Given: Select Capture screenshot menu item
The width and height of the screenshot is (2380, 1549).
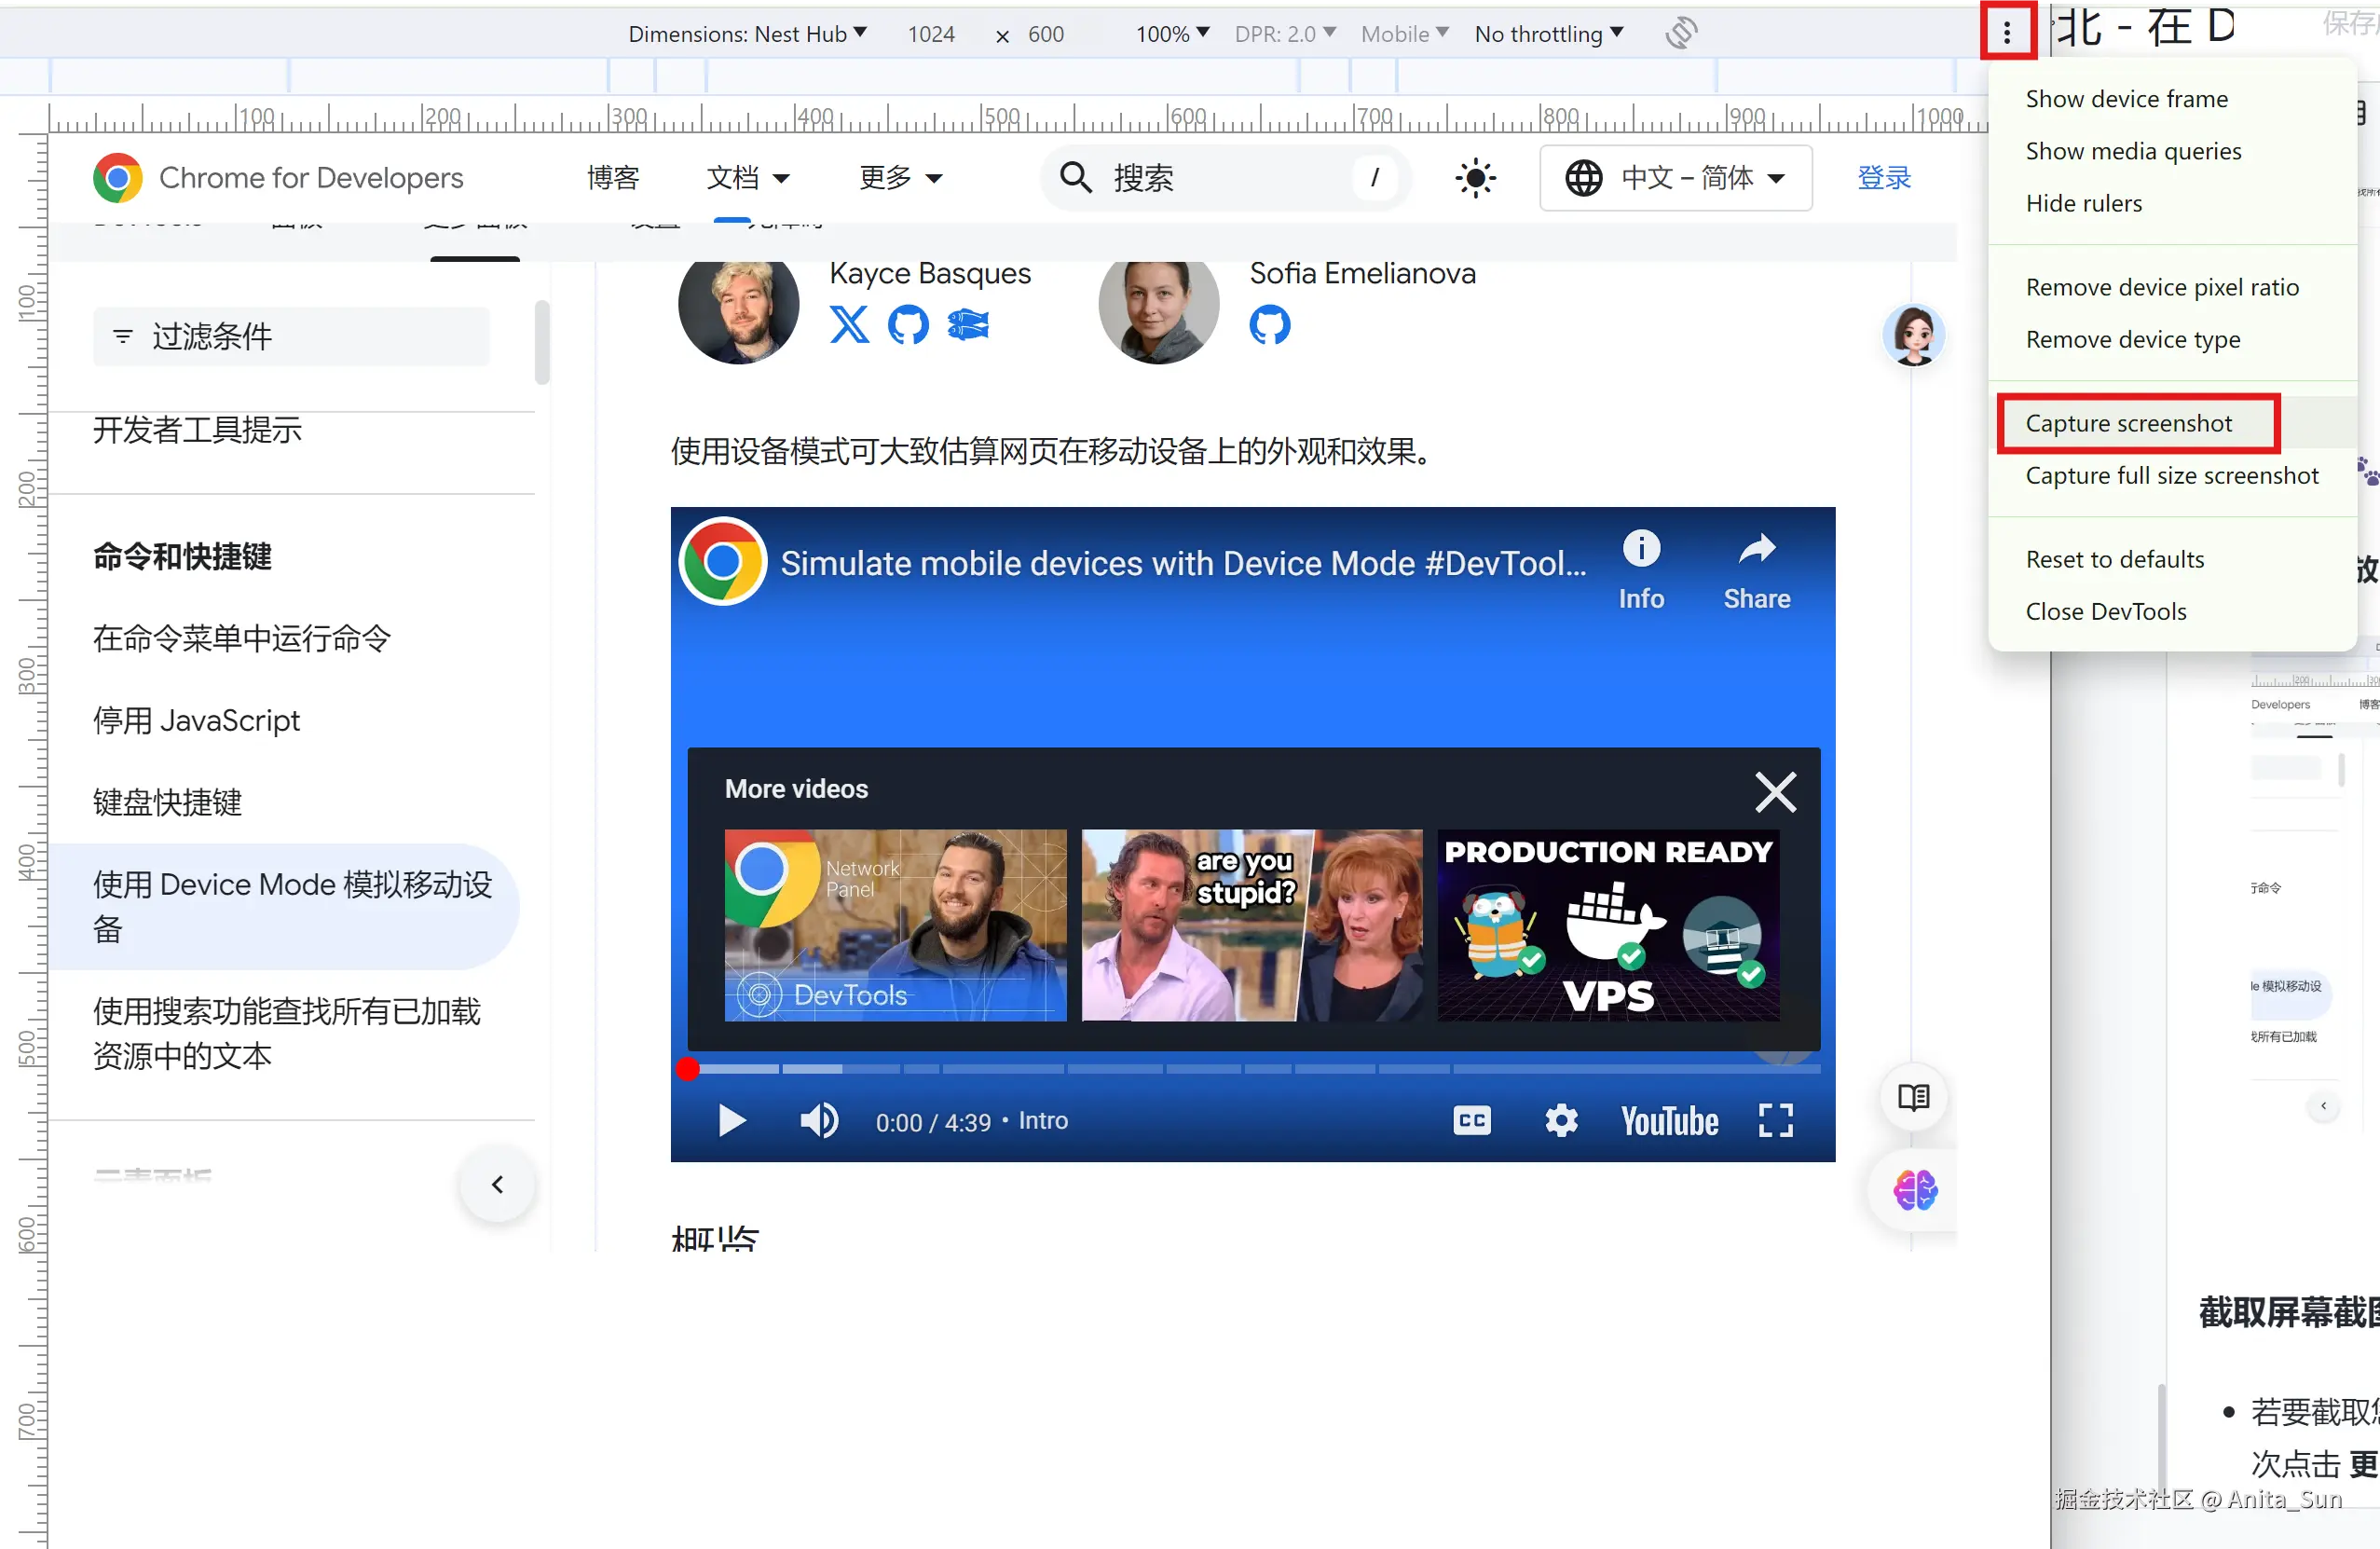Looking at the screenshot, I should 2128,423.
